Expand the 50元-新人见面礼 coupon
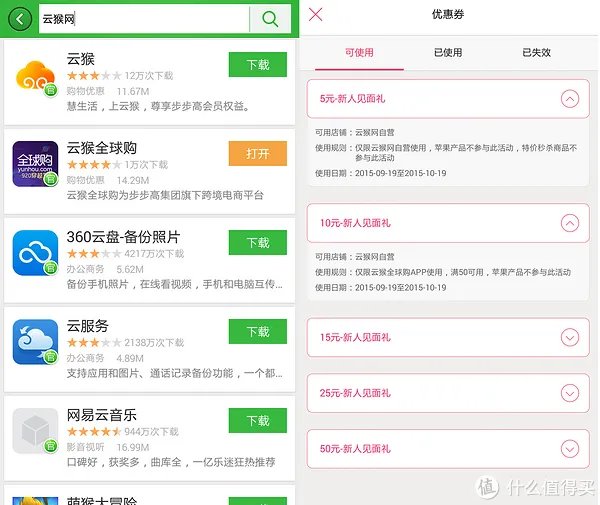The height and width of the screenshot is (505, 600). (570, 449)
